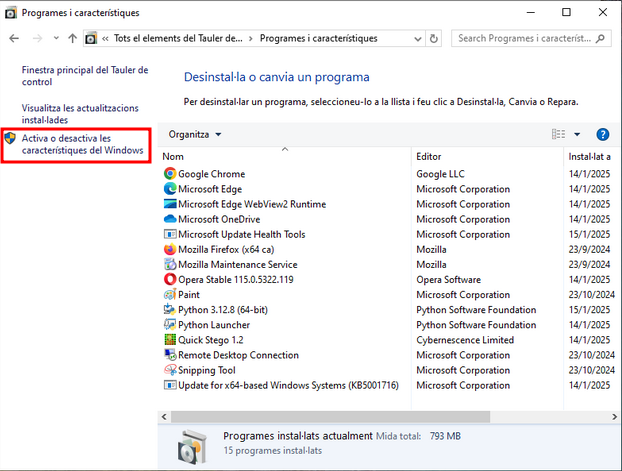Click the Mozilla Firefox icon
Screen dimensions: 622x471
tap(169, 249)
